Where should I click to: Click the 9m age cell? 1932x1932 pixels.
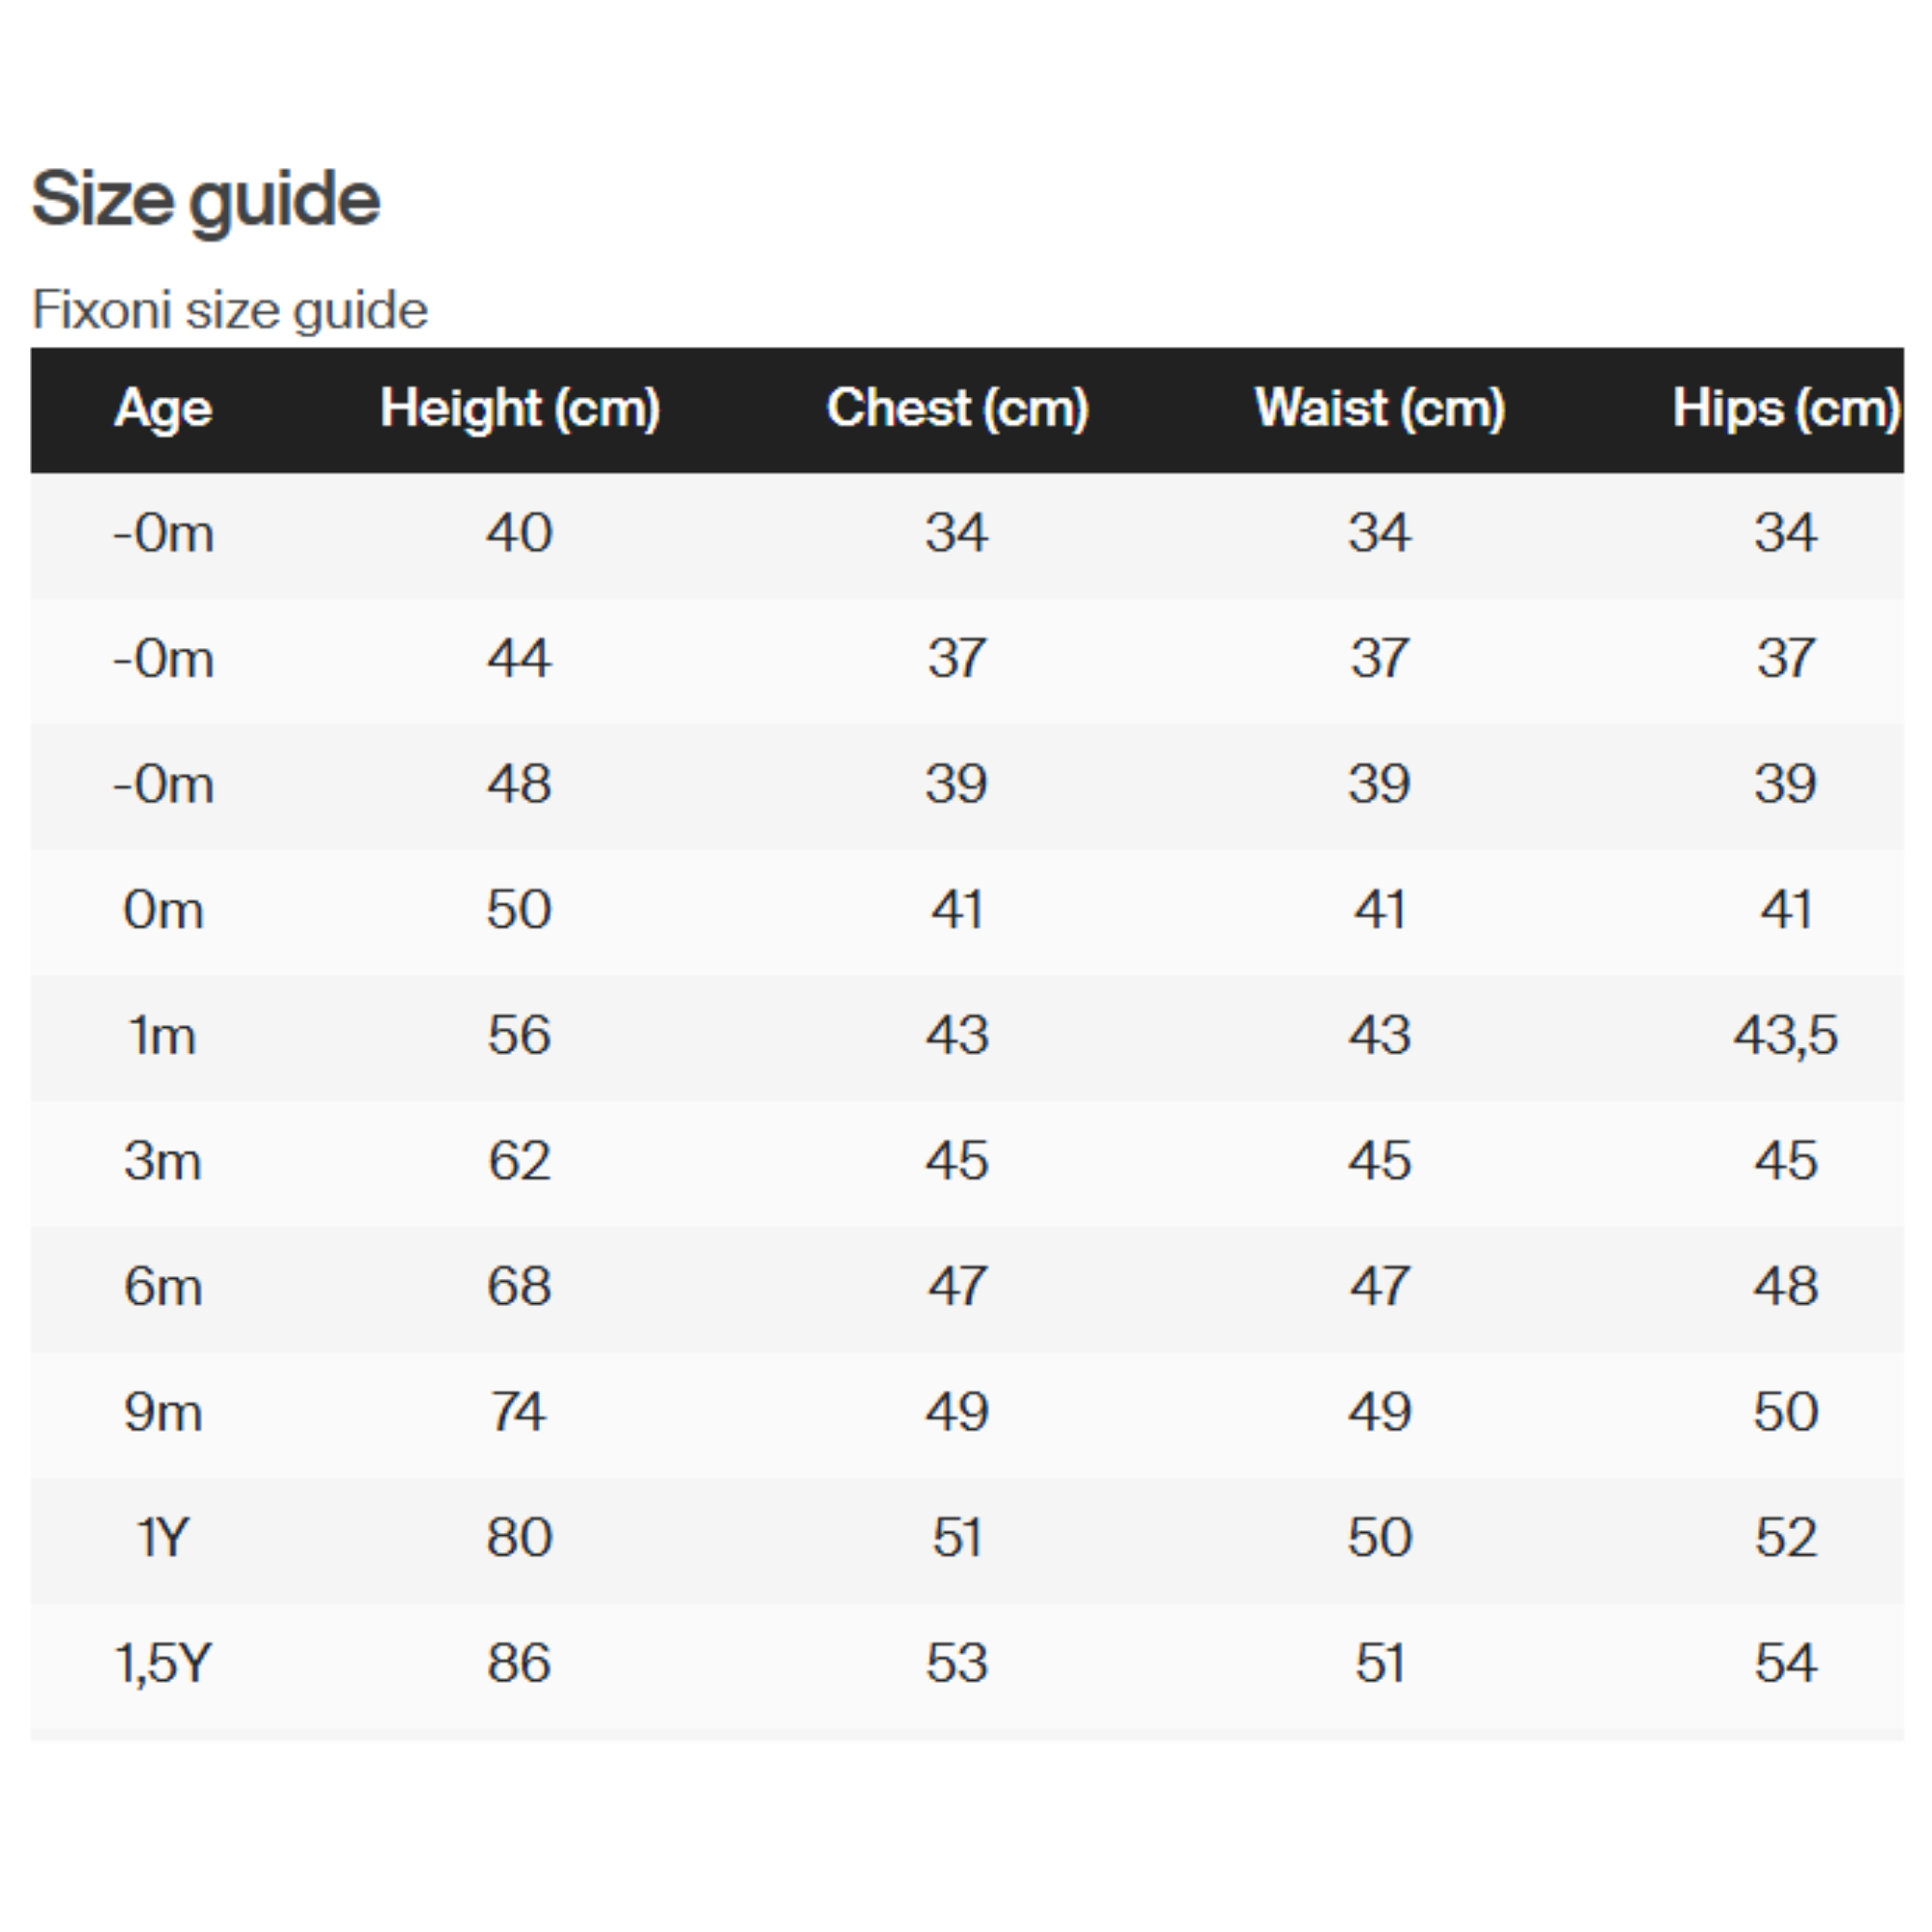click(x=163, y=1412)
